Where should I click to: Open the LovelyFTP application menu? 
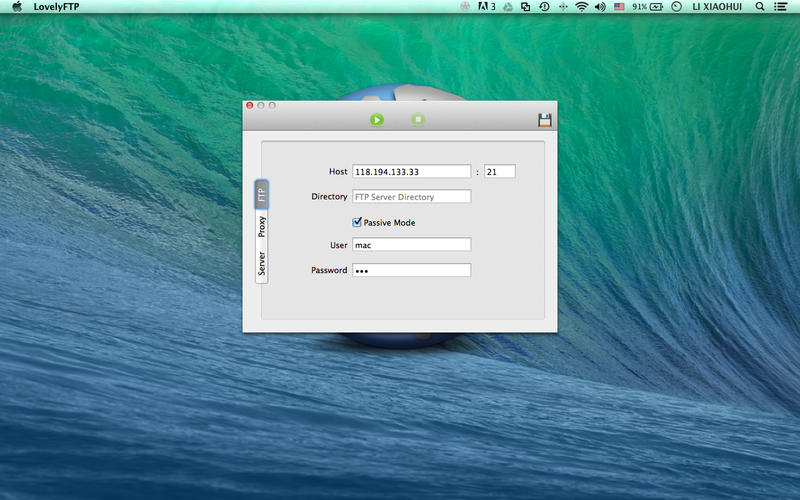pos(56,7)
